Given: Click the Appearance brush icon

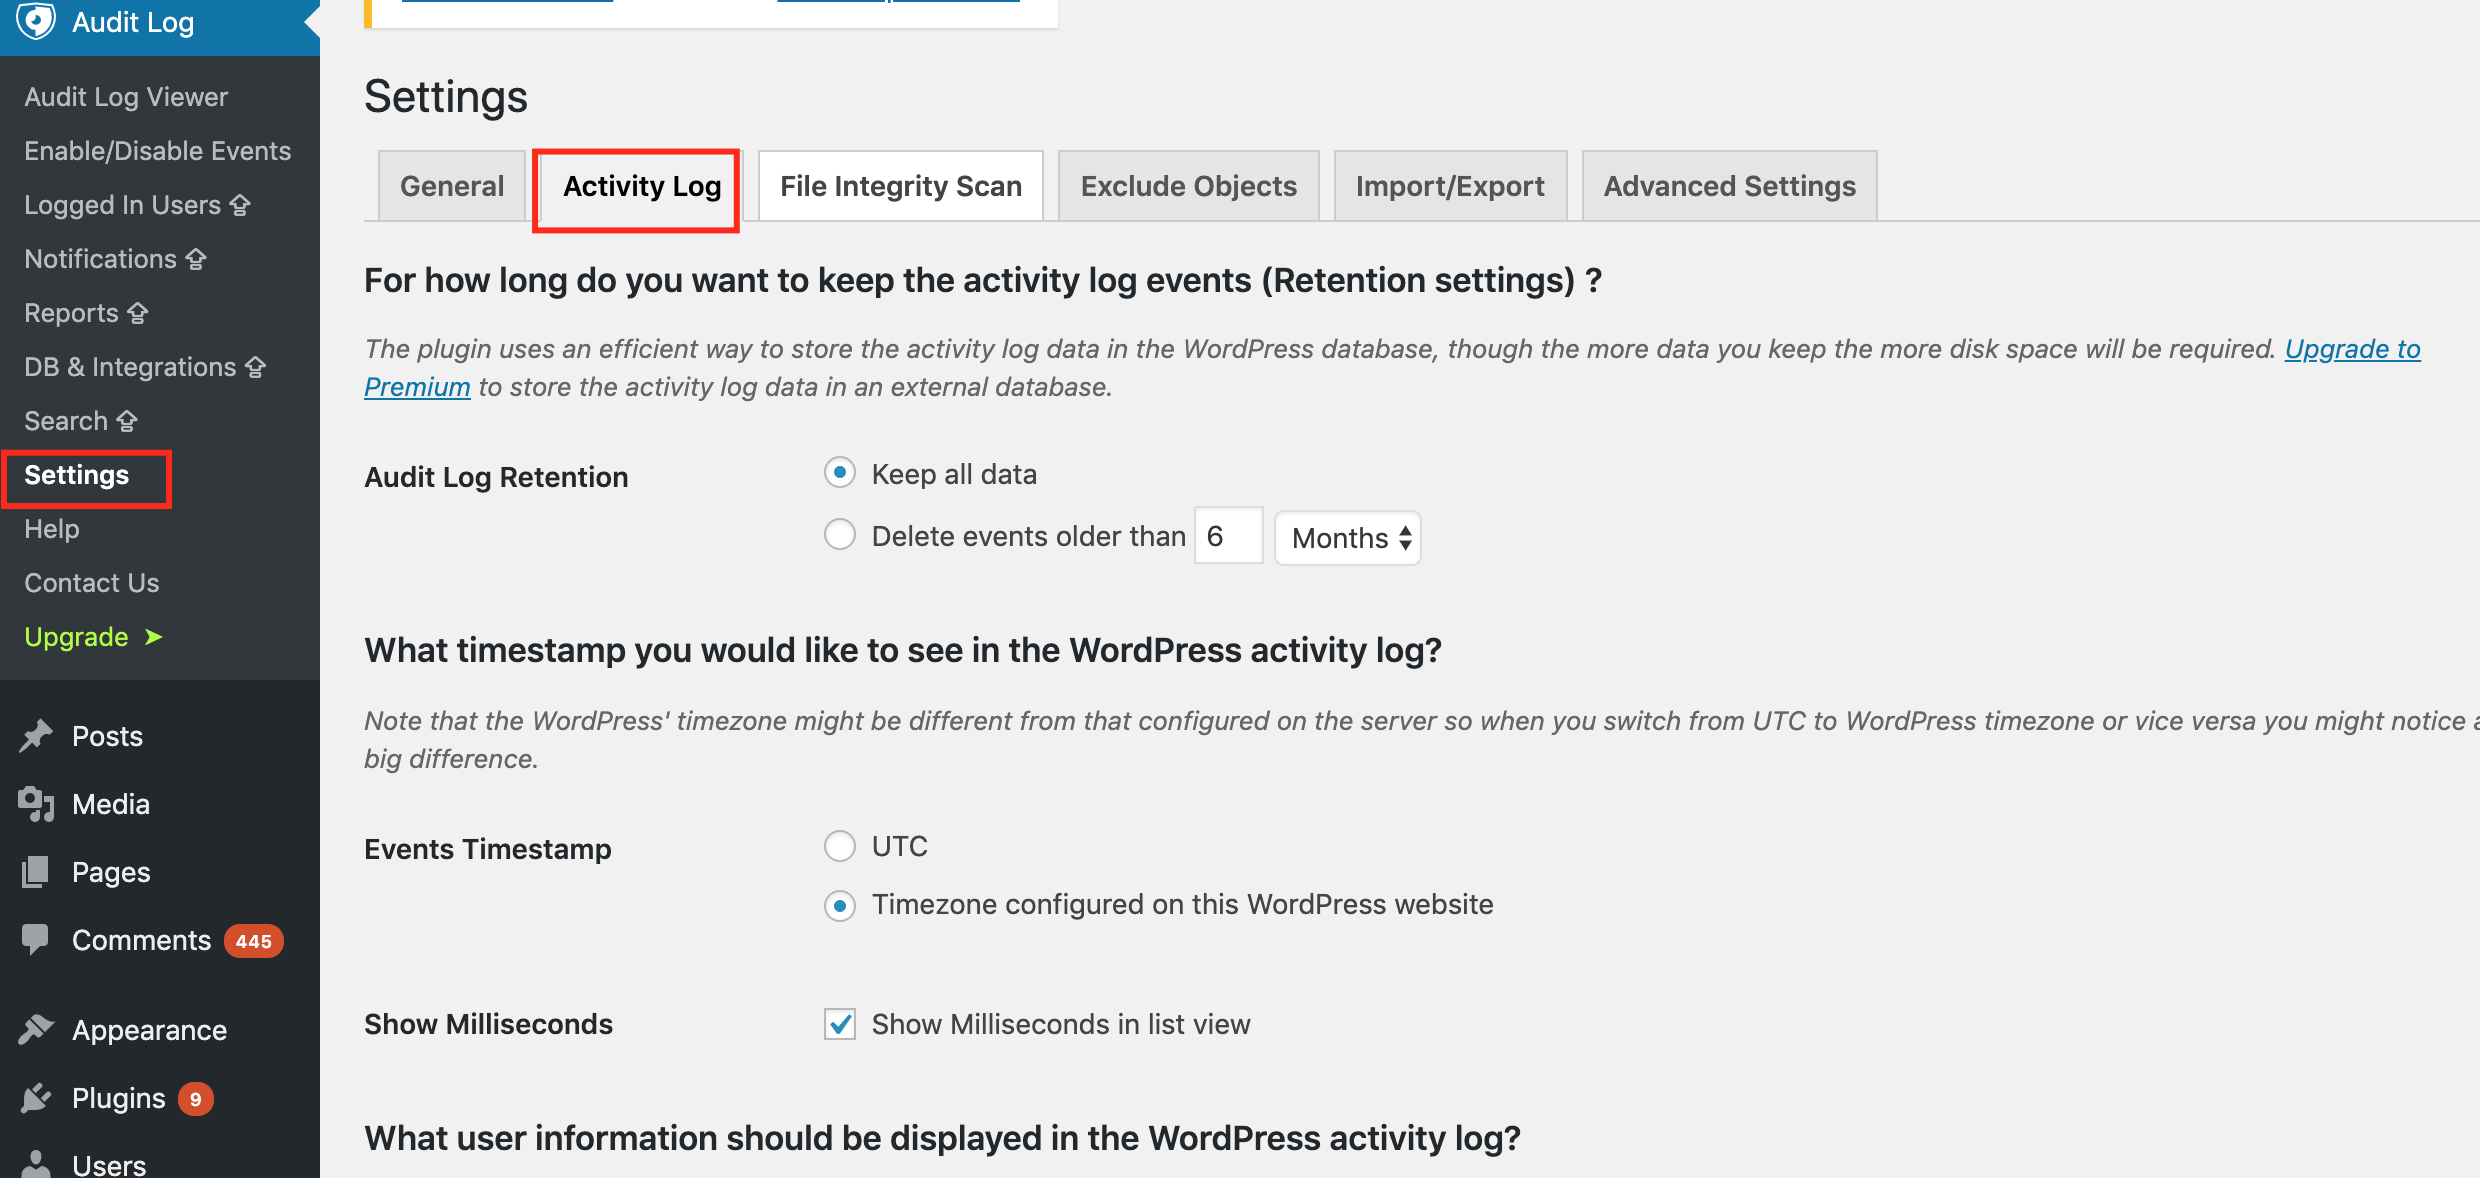Looking at the screenshot, I should click(x=36, y=1029).
